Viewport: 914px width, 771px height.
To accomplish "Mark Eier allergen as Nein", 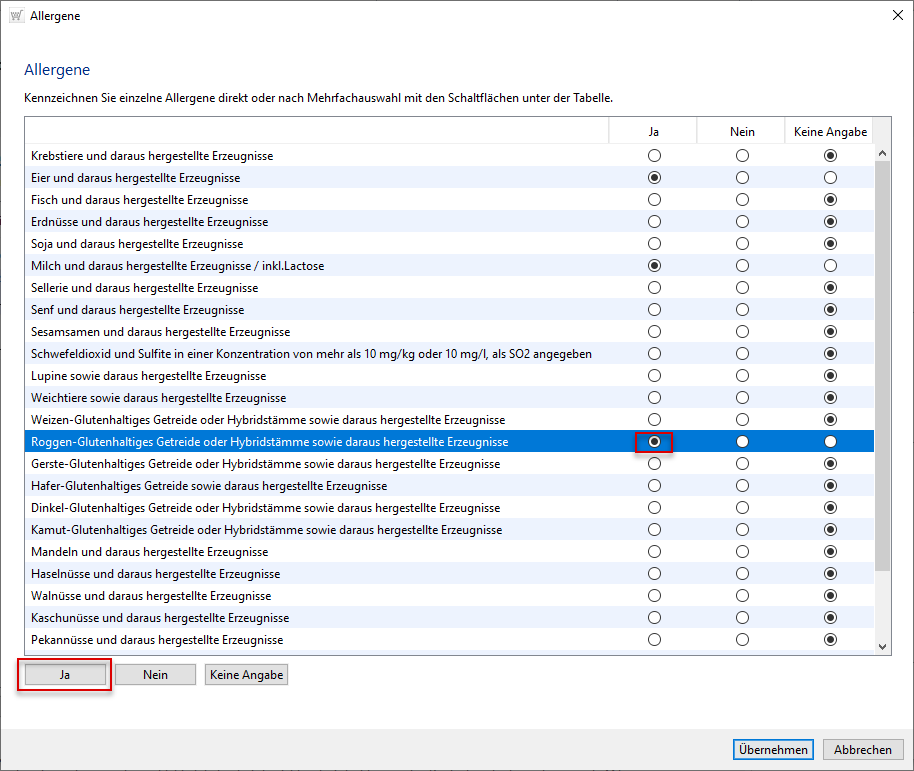I will (742, 178).
